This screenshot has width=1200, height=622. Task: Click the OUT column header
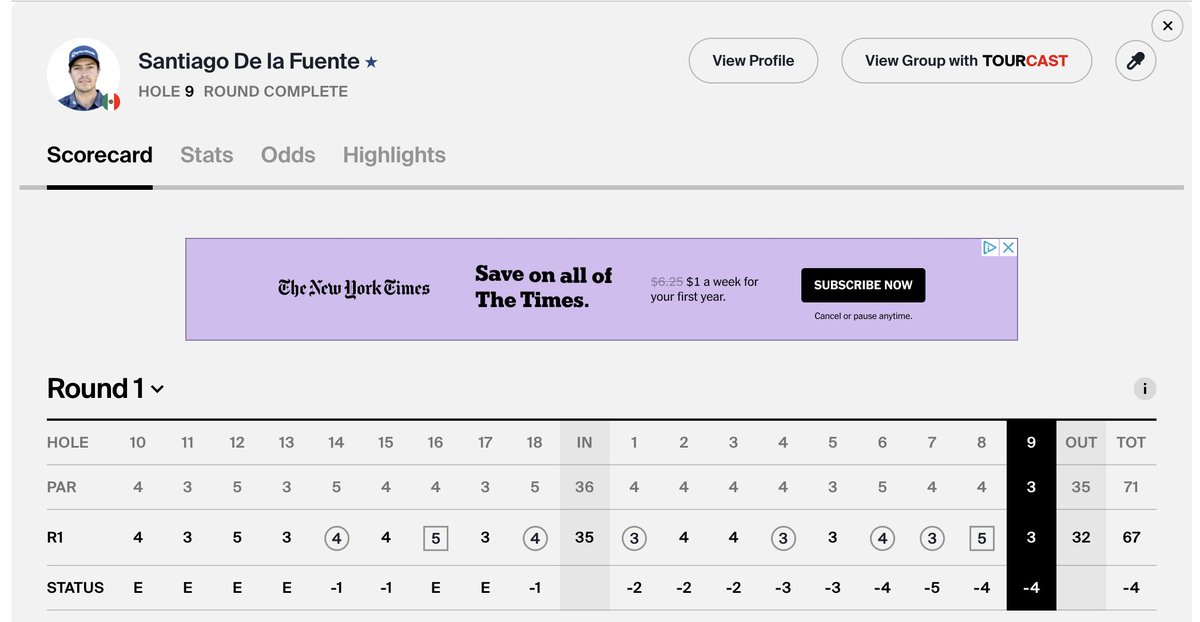pos(1081,443)
